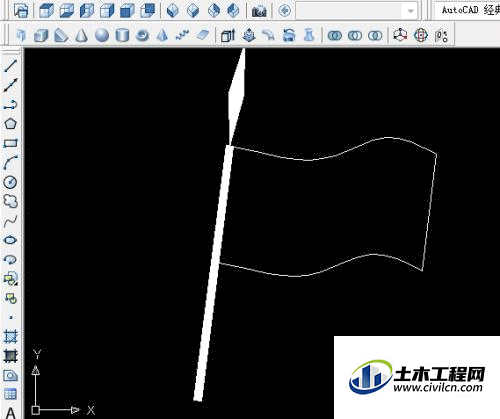Set SW Isometric view
This screenshot has width=500, height=419.
pyautogui.click(x=172, y=10)
